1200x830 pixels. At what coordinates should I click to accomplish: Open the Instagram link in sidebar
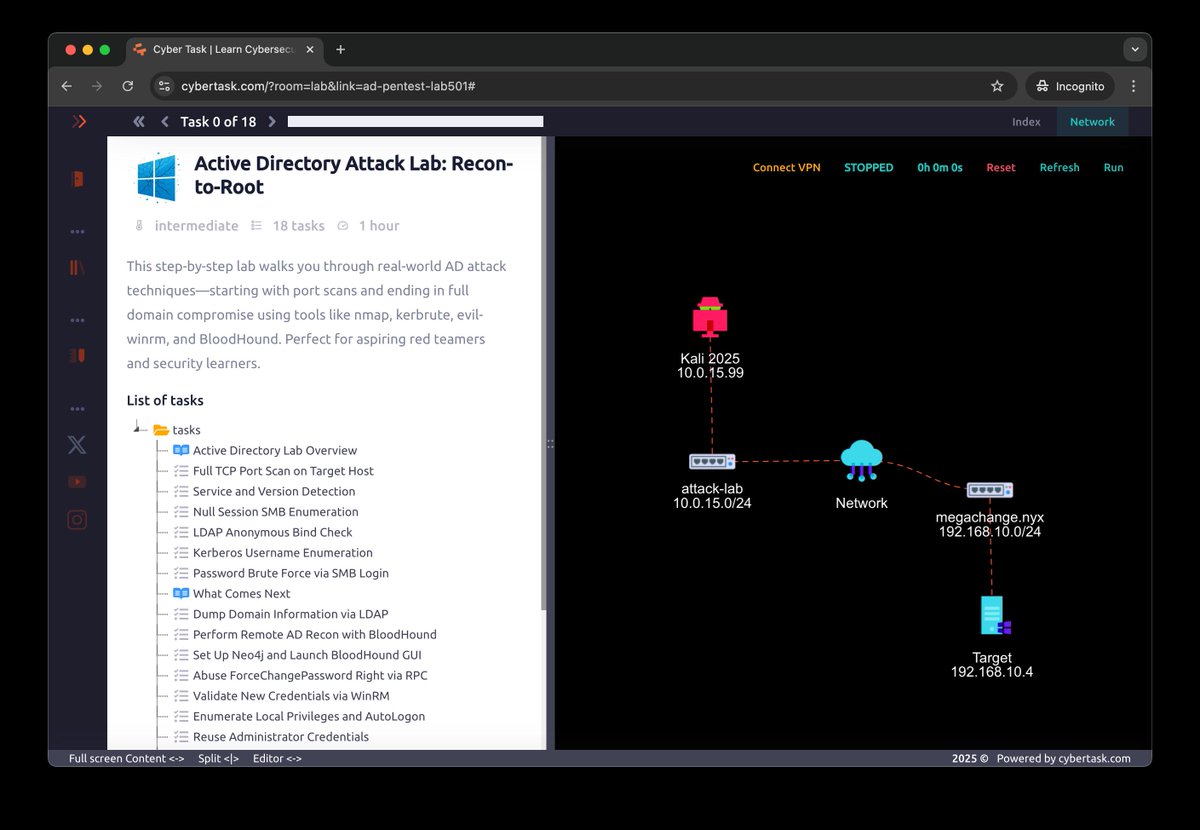[x=77, y=519]
